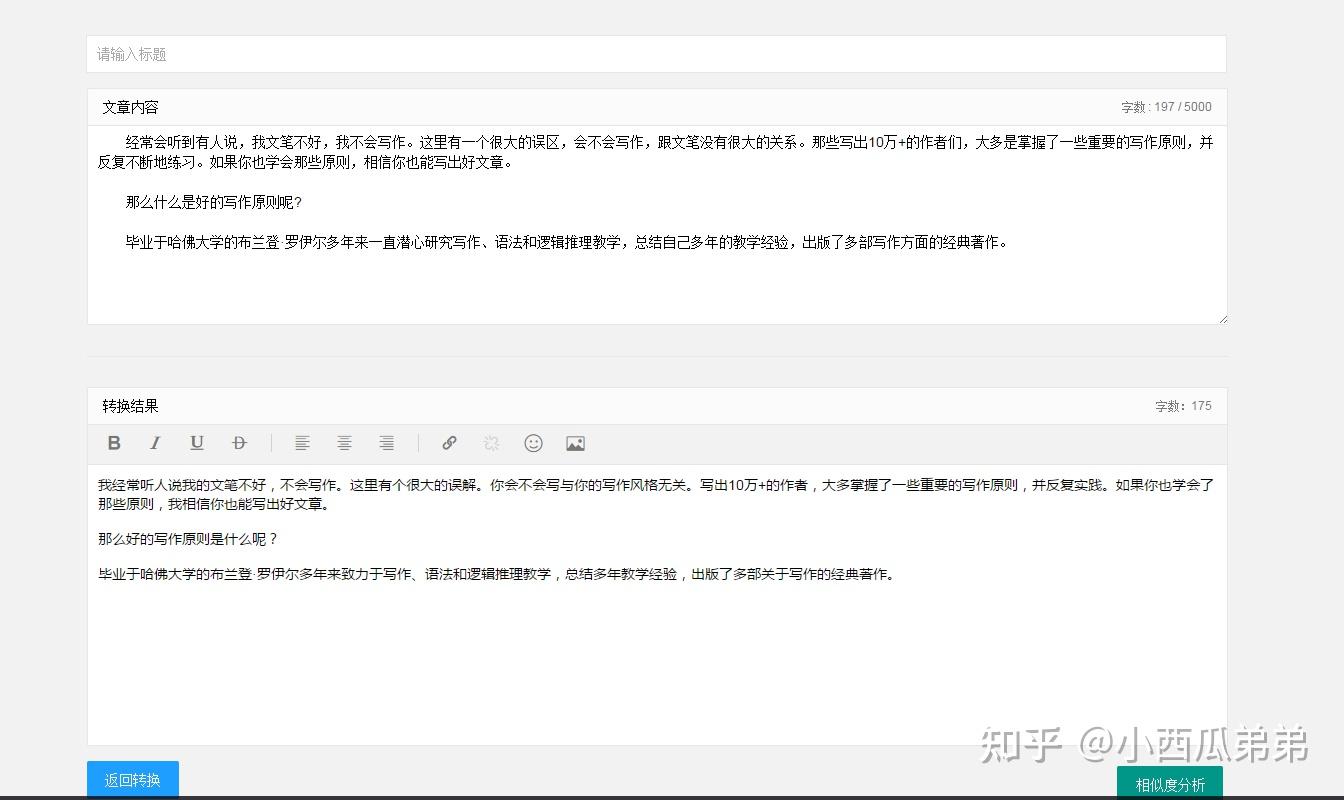Click the 文章内容 header label

pyautogui.click(x=130, y=107)
